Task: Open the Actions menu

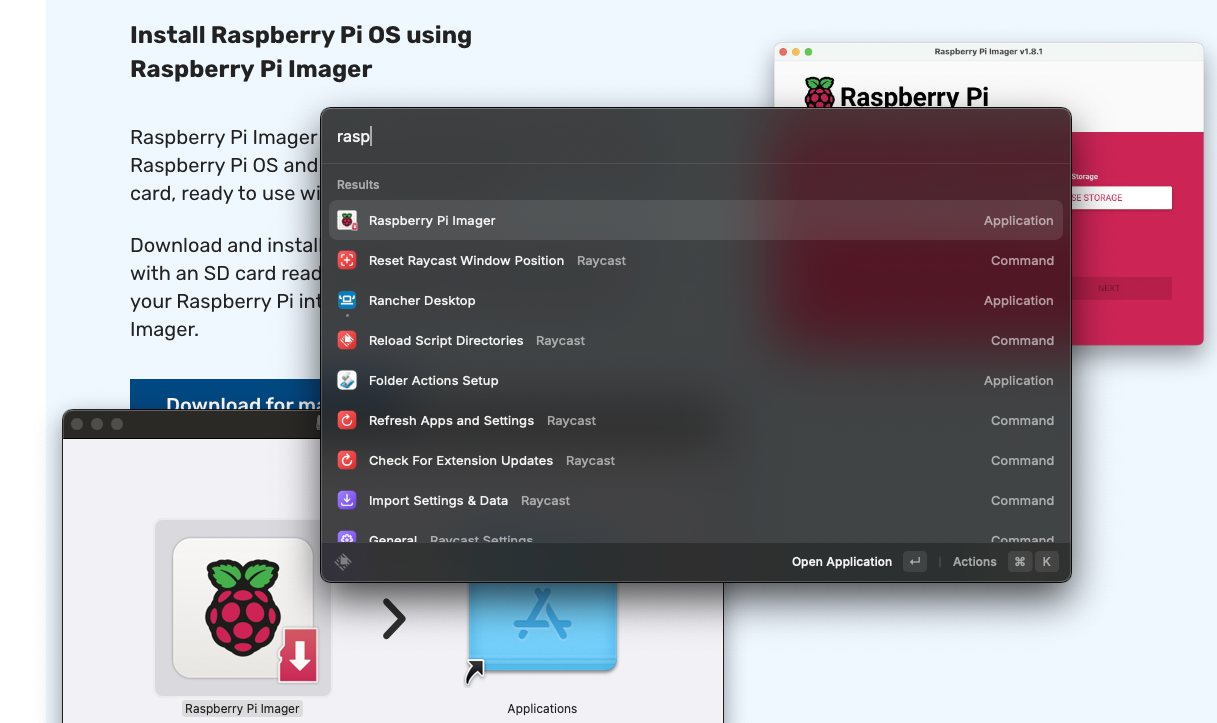Action: (974, 562)
